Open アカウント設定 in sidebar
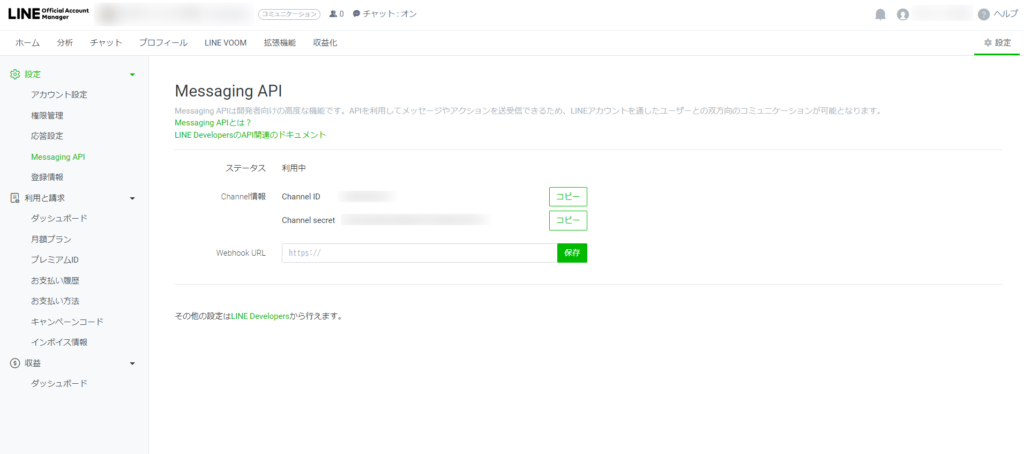 [x=59, y=95]
